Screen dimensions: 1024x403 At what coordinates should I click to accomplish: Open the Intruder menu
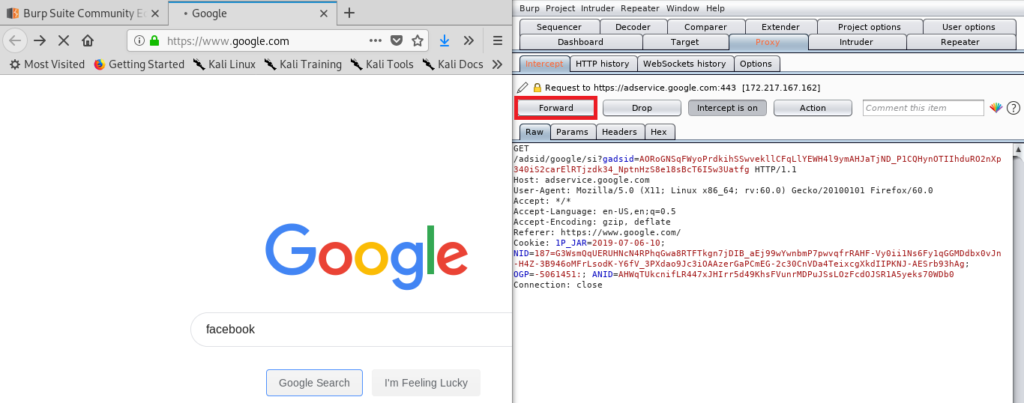(x=598, y=8)
